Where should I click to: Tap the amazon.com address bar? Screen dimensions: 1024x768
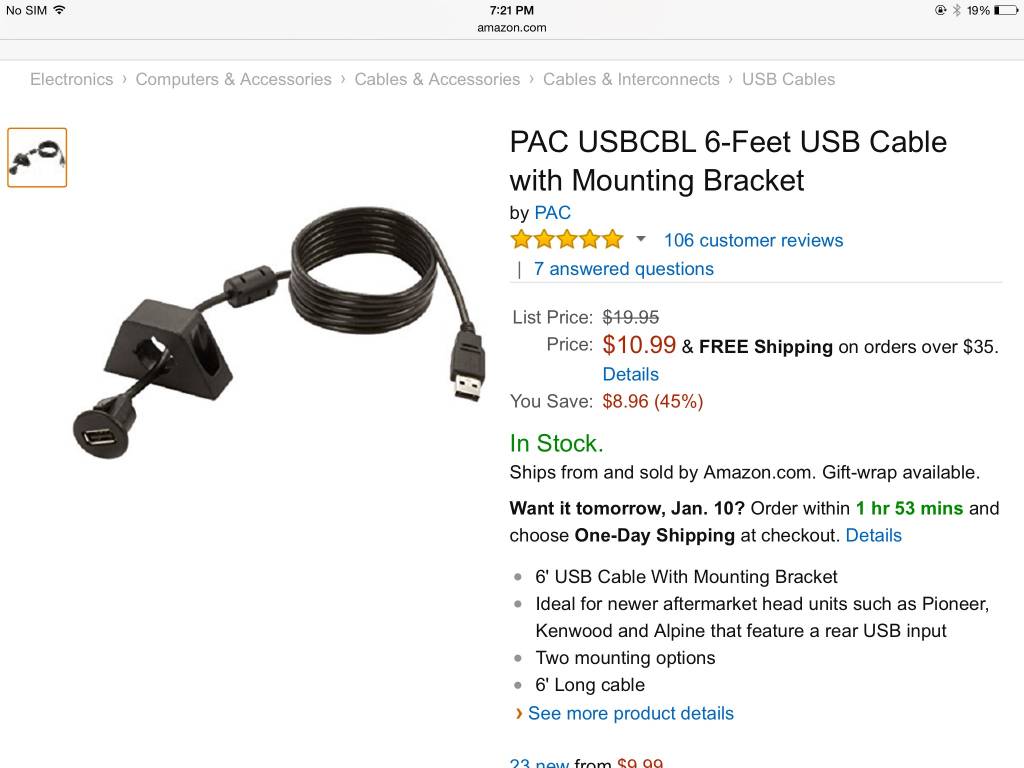point(512,28)
